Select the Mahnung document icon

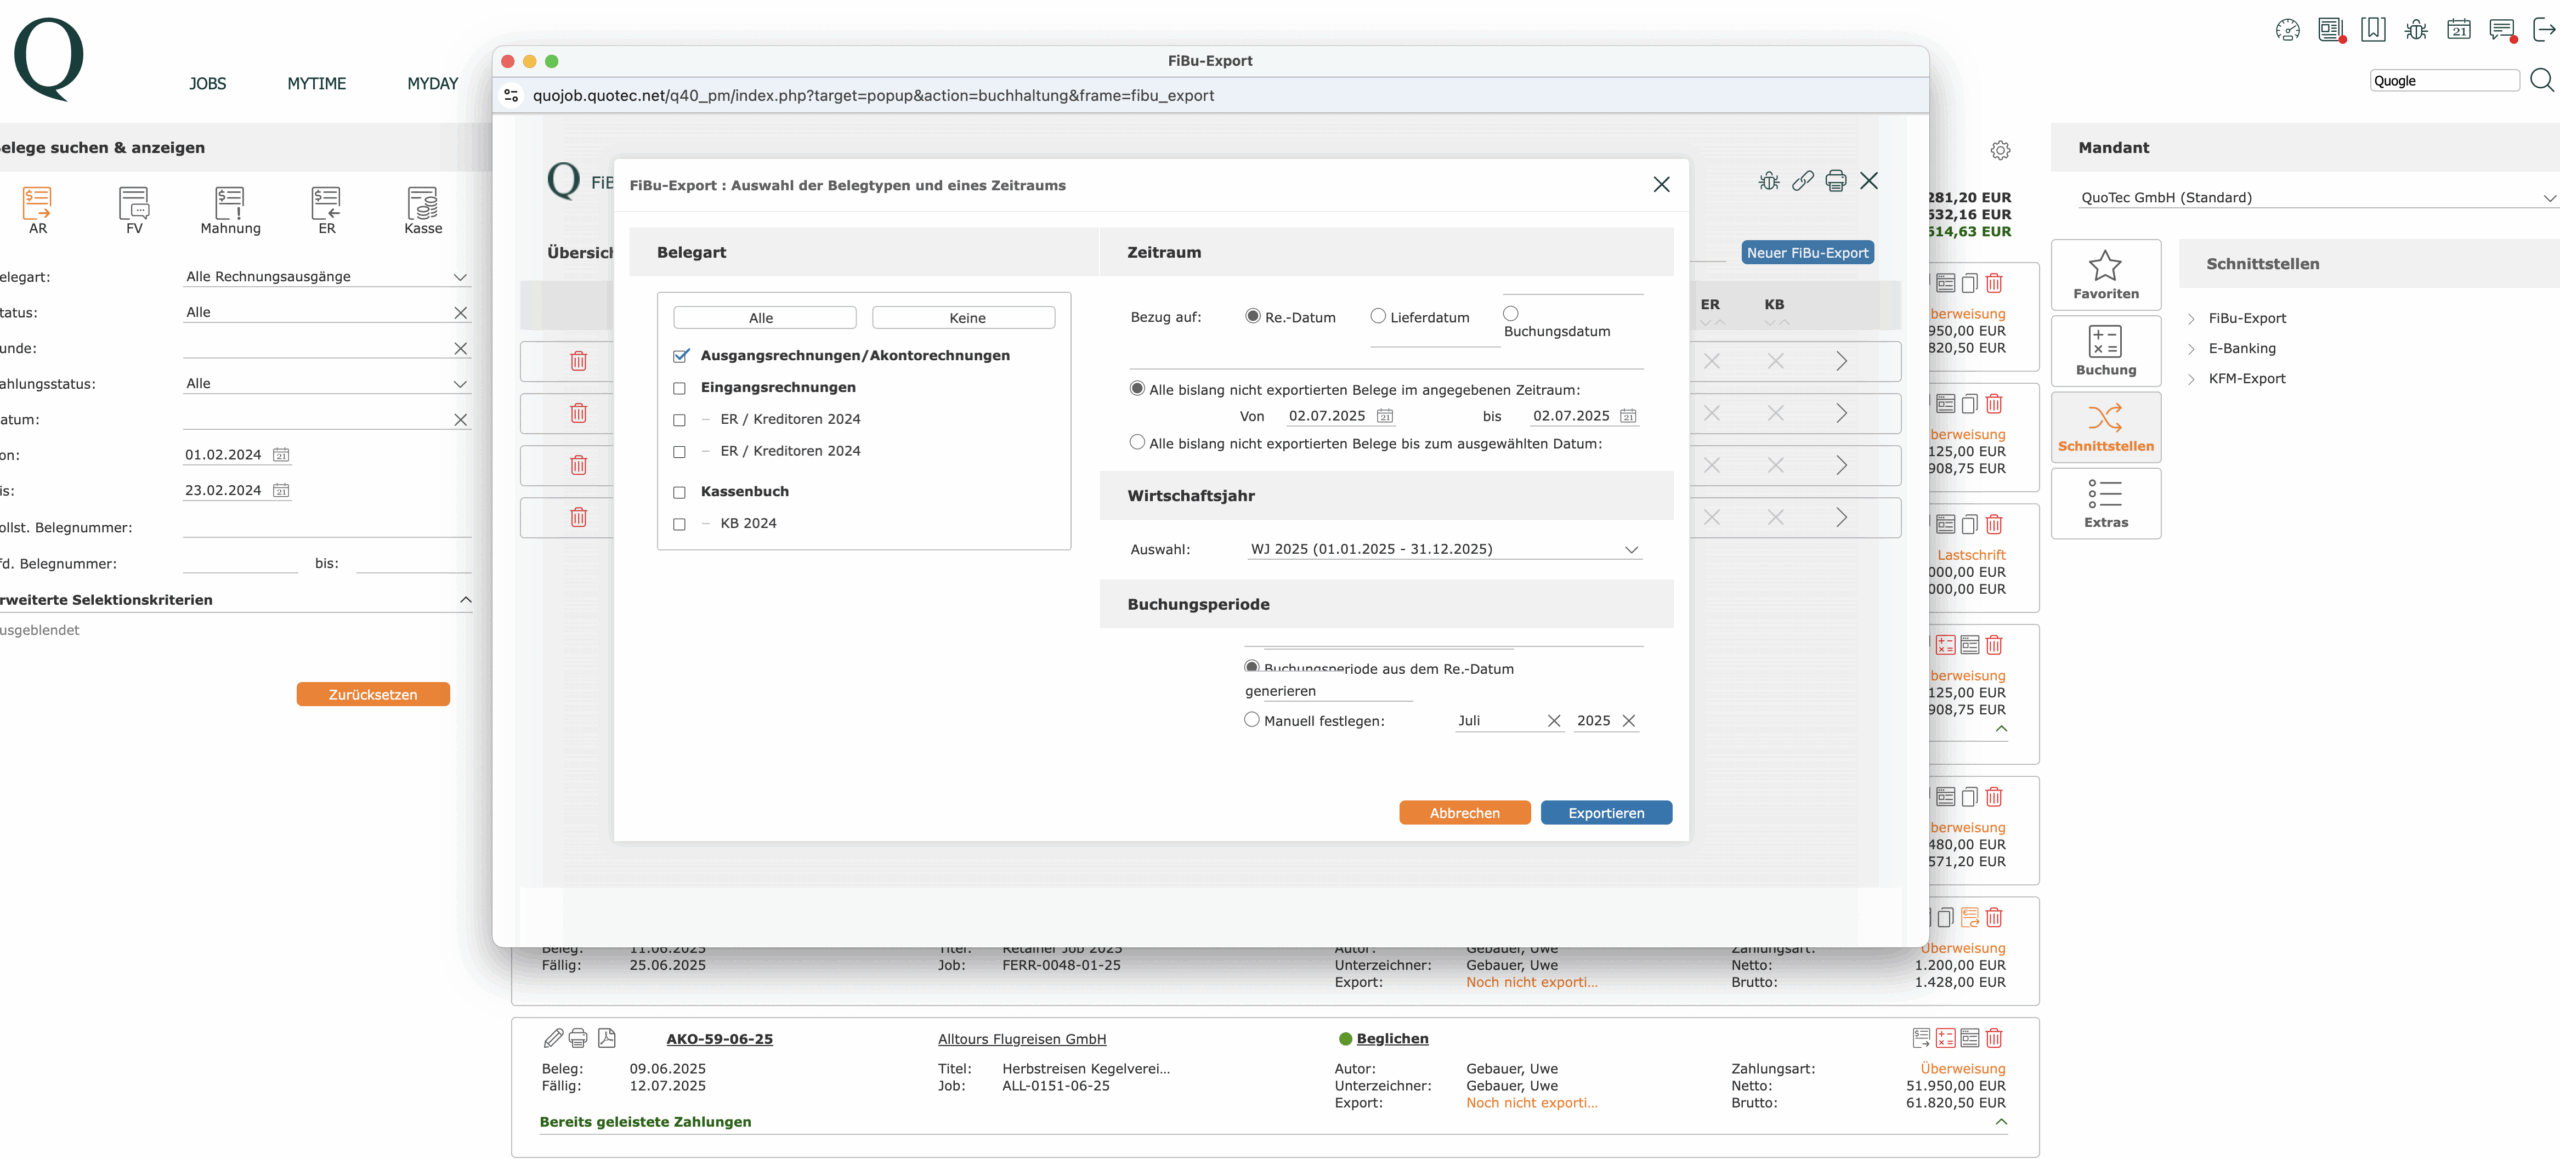[230, 210]
